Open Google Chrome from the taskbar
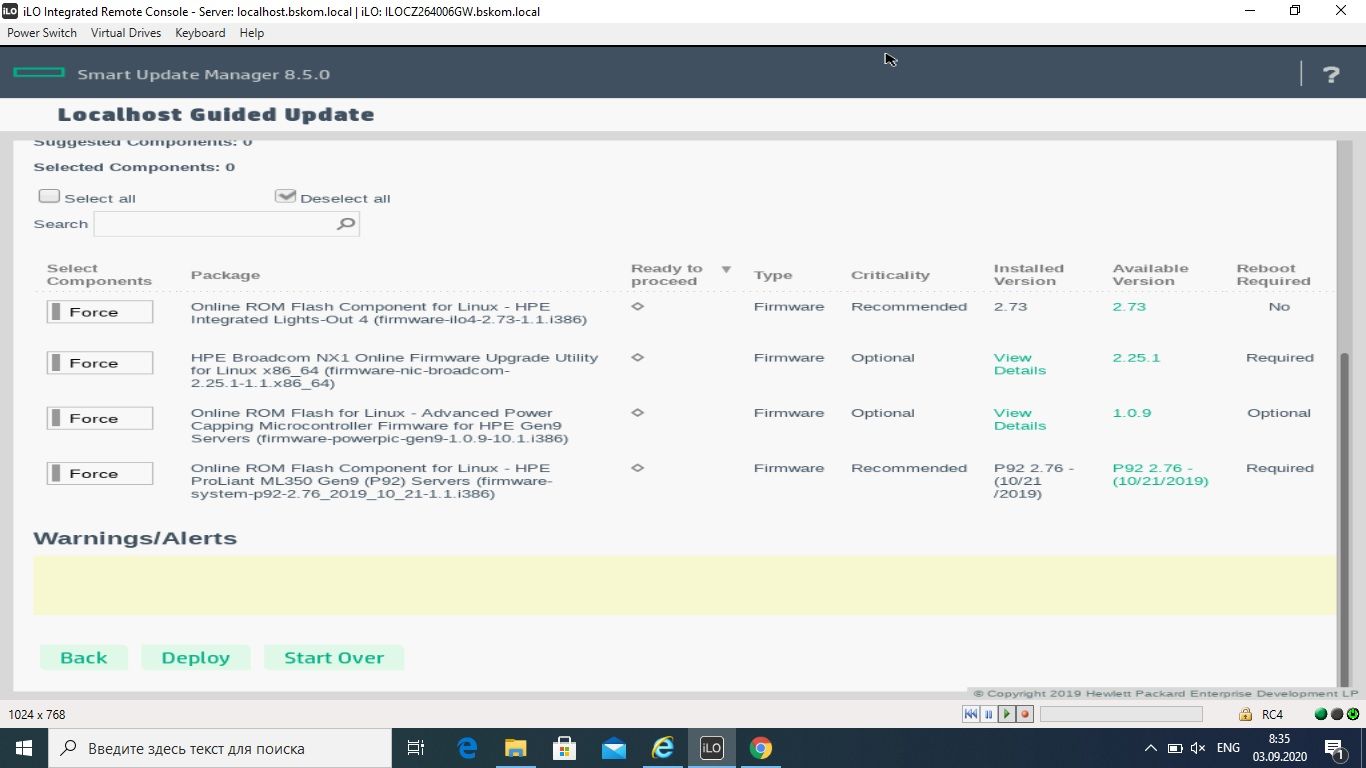 pyautogui.click(x=761, y=748)
